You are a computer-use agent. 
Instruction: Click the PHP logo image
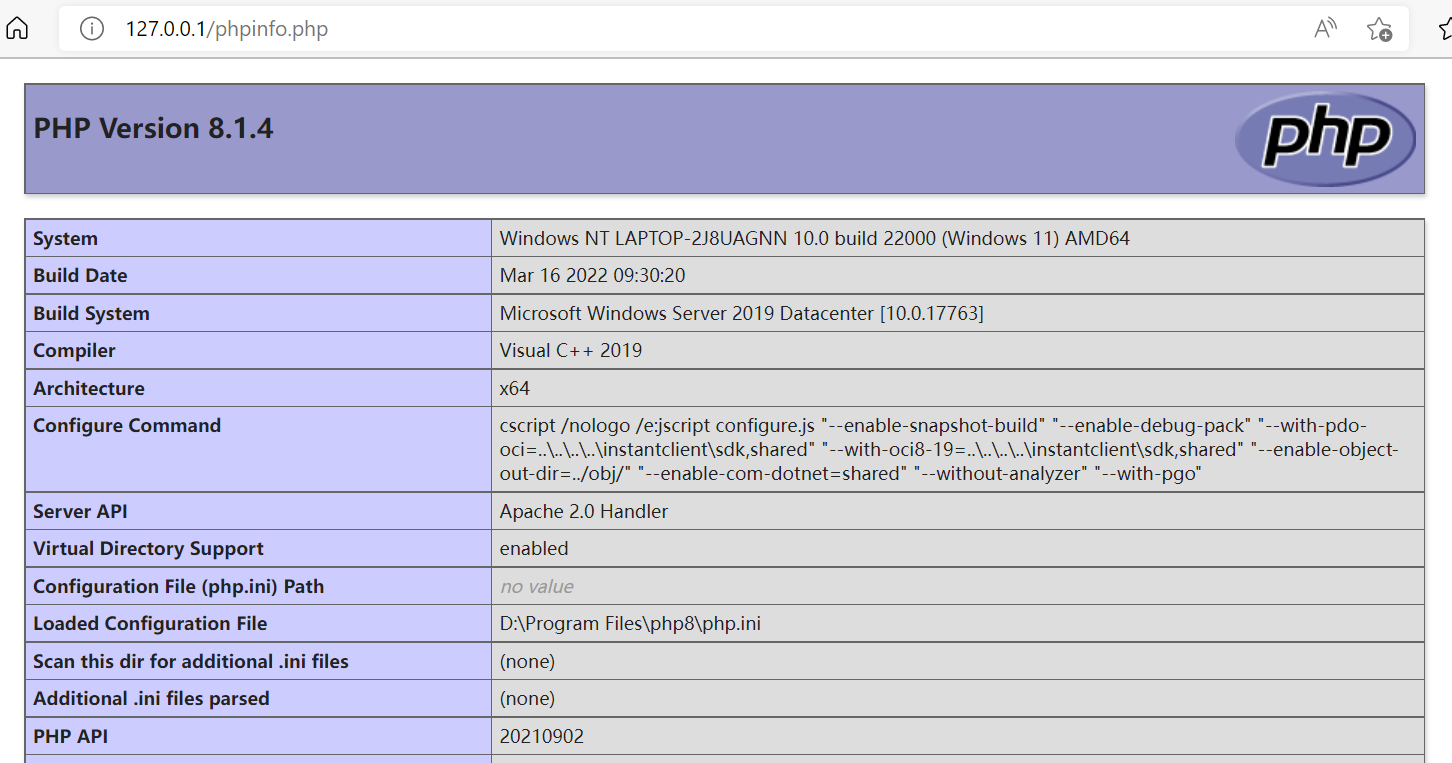1325,138
